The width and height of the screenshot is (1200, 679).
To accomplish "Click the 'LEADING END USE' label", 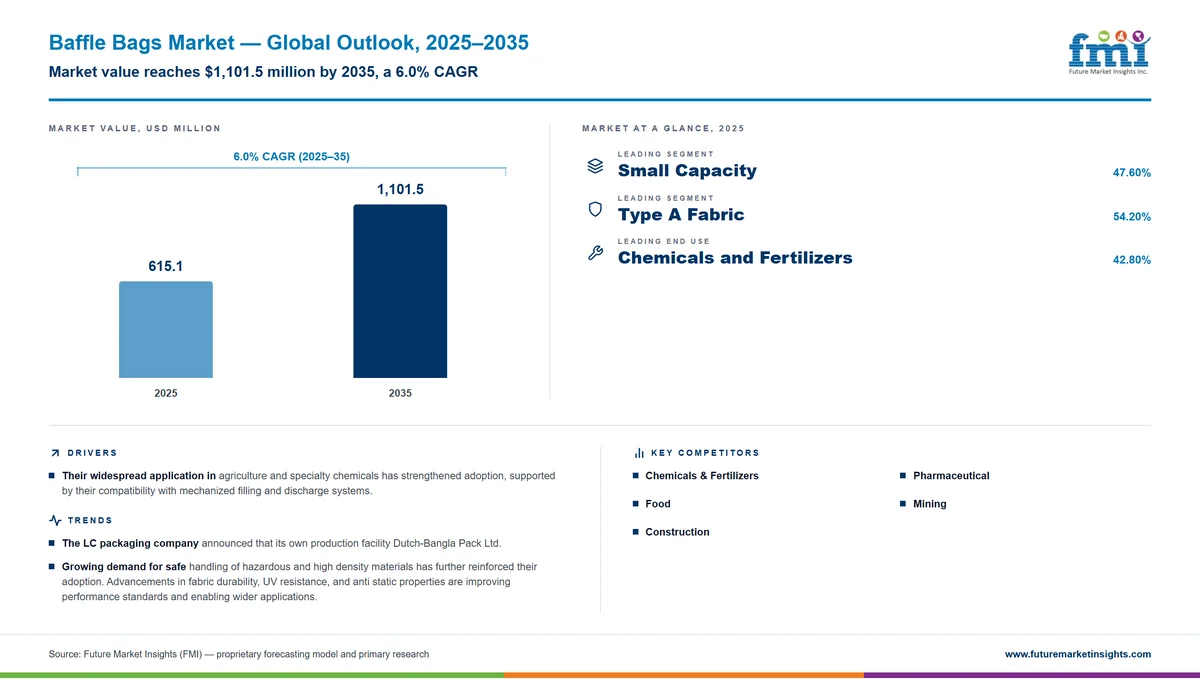I will coord(664,241).
